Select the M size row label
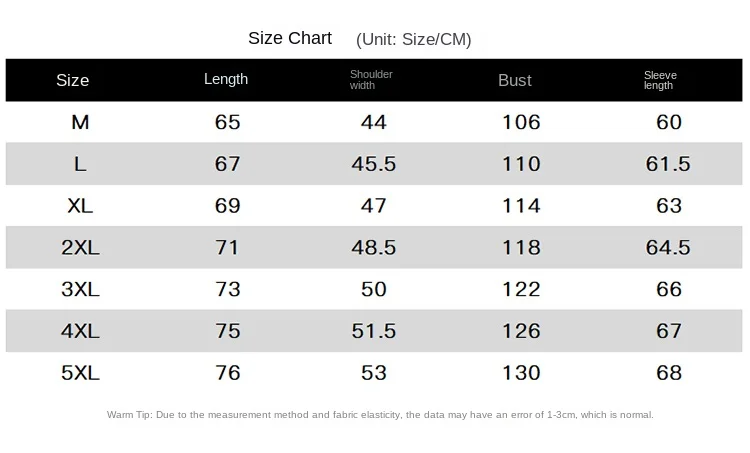Image resolution: width=750 pixels, height=453 pixels. click(x=80, y=122)
